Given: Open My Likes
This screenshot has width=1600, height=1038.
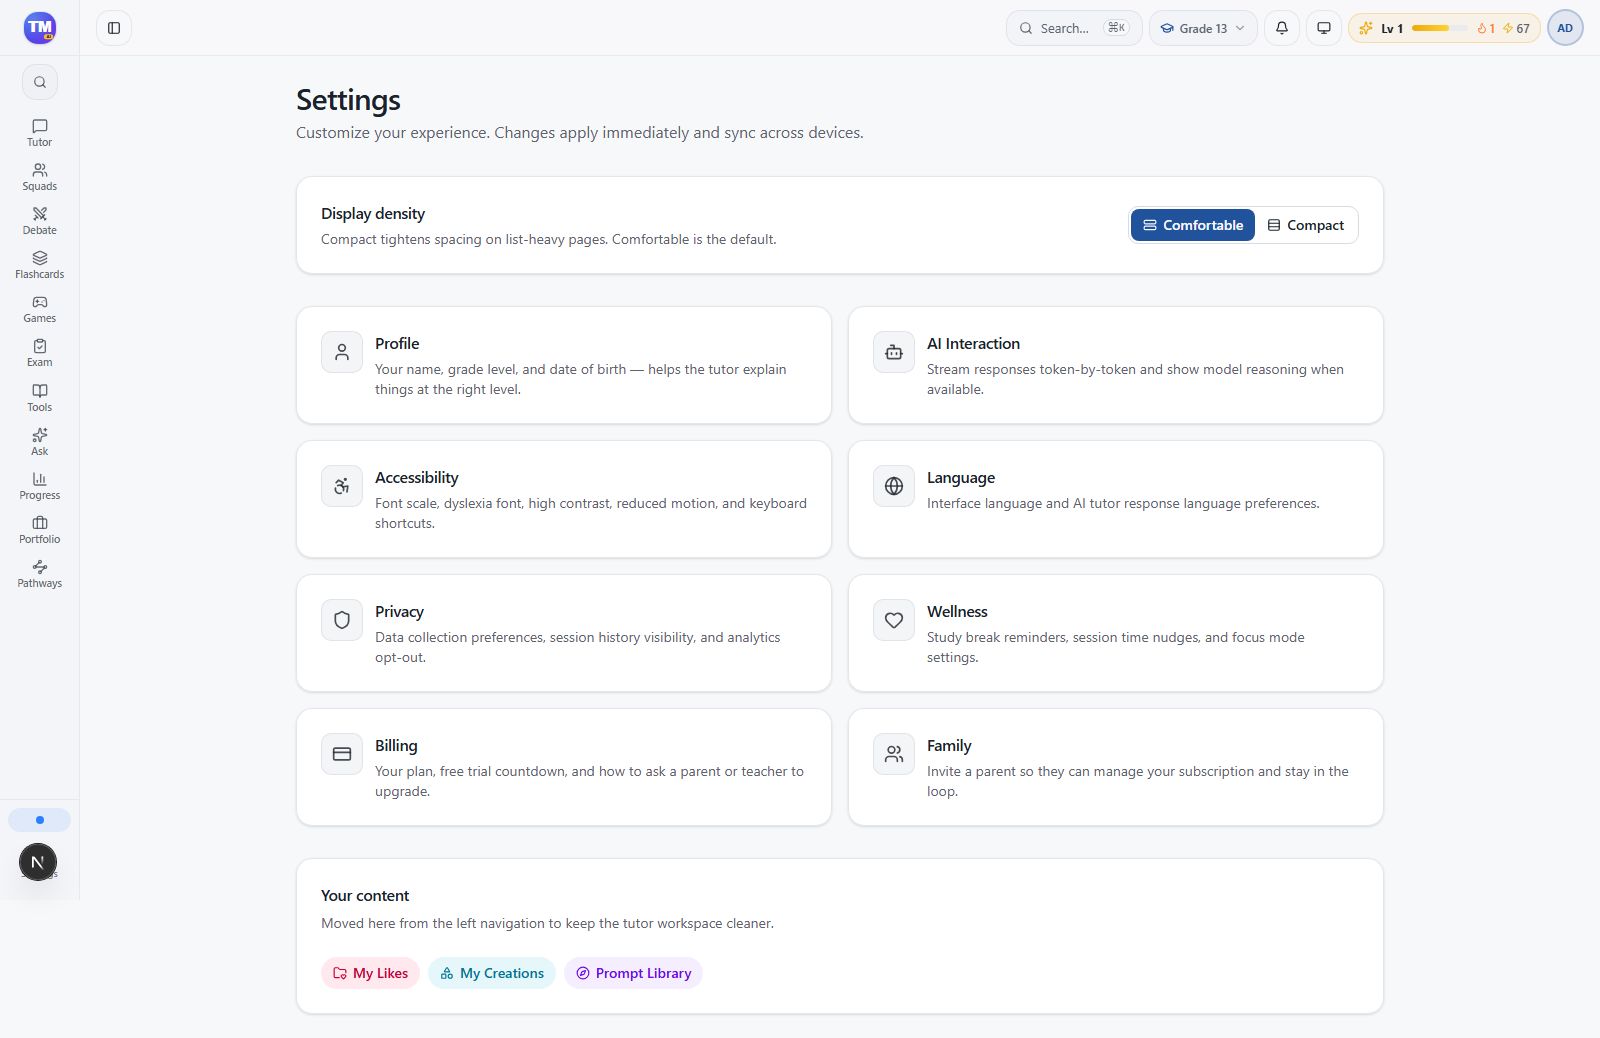Looking at the screenshot, I should click(370, 973).
